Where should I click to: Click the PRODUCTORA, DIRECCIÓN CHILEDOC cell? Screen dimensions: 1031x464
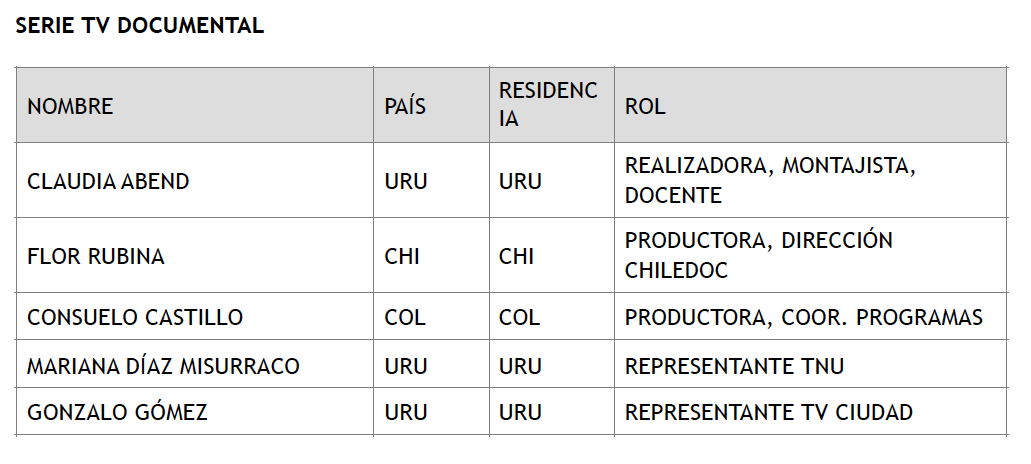point(810,256)
